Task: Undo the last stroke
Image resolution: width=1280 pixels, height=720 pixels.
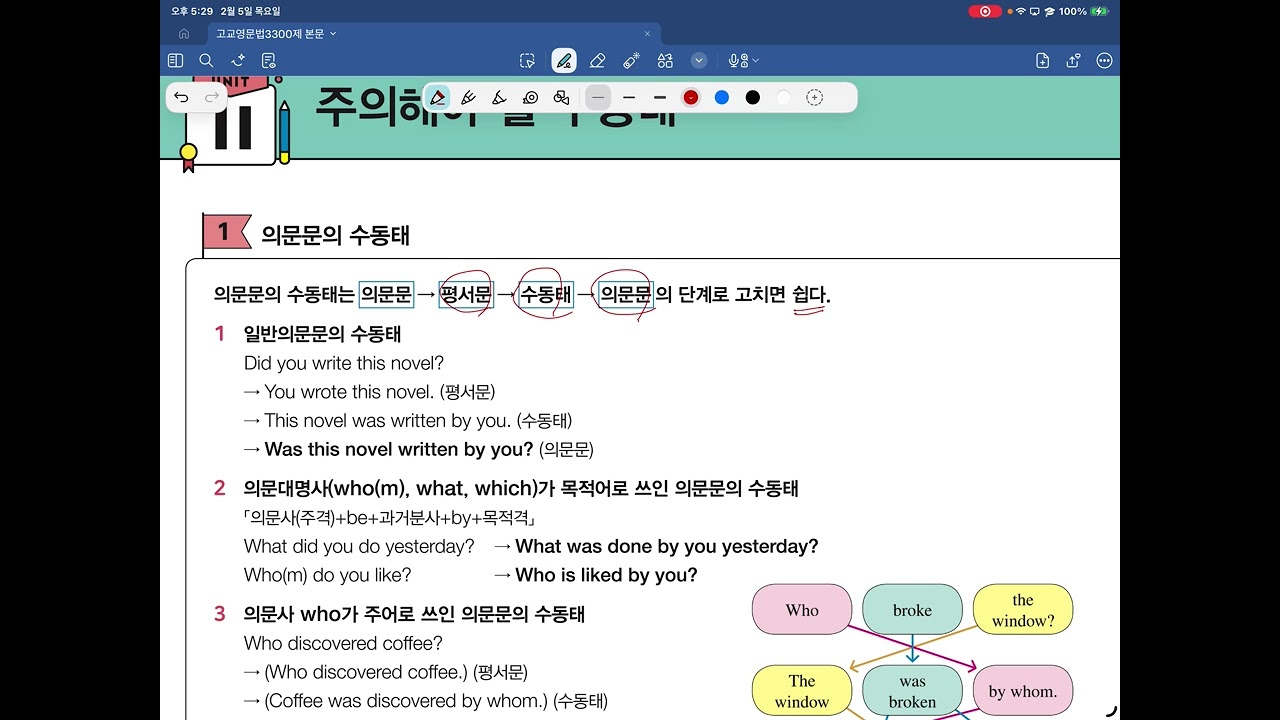Action: click(x=181, y=97)
